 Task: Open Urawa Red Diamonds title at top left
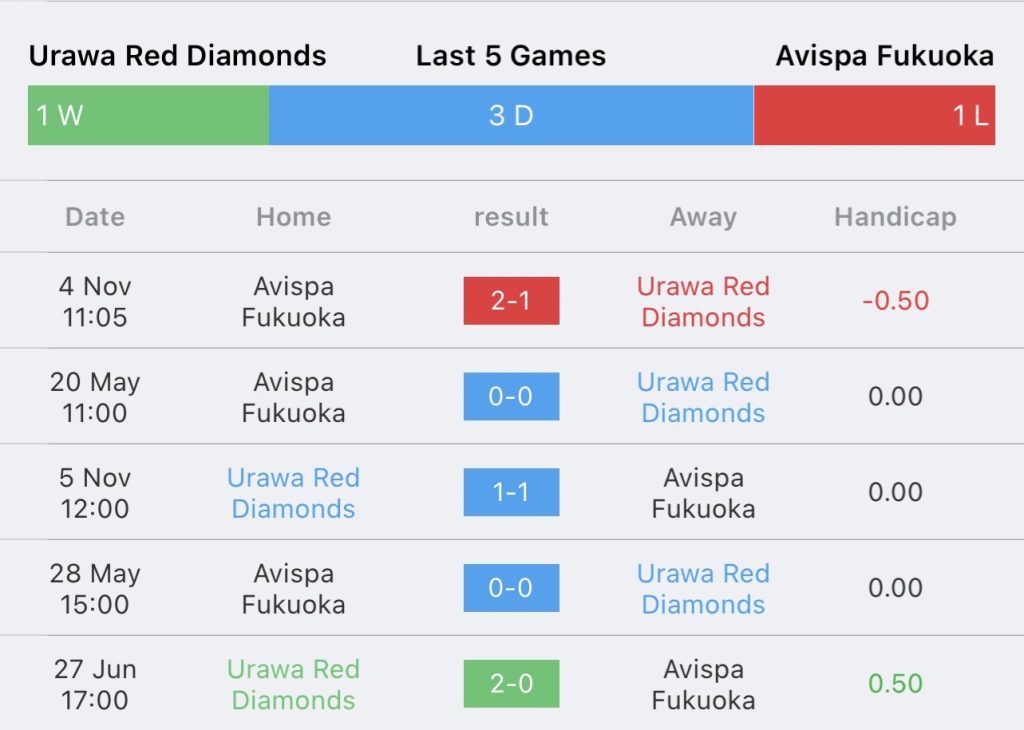(178, 56)
